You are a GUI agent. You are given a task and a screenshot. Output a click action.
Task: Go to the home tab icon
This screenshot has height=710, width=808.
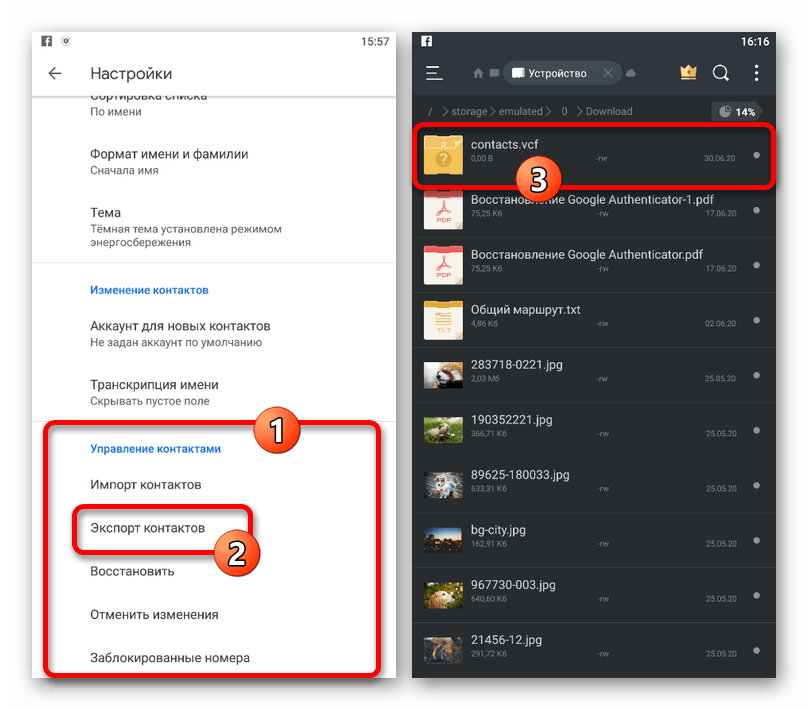[478, 73]
